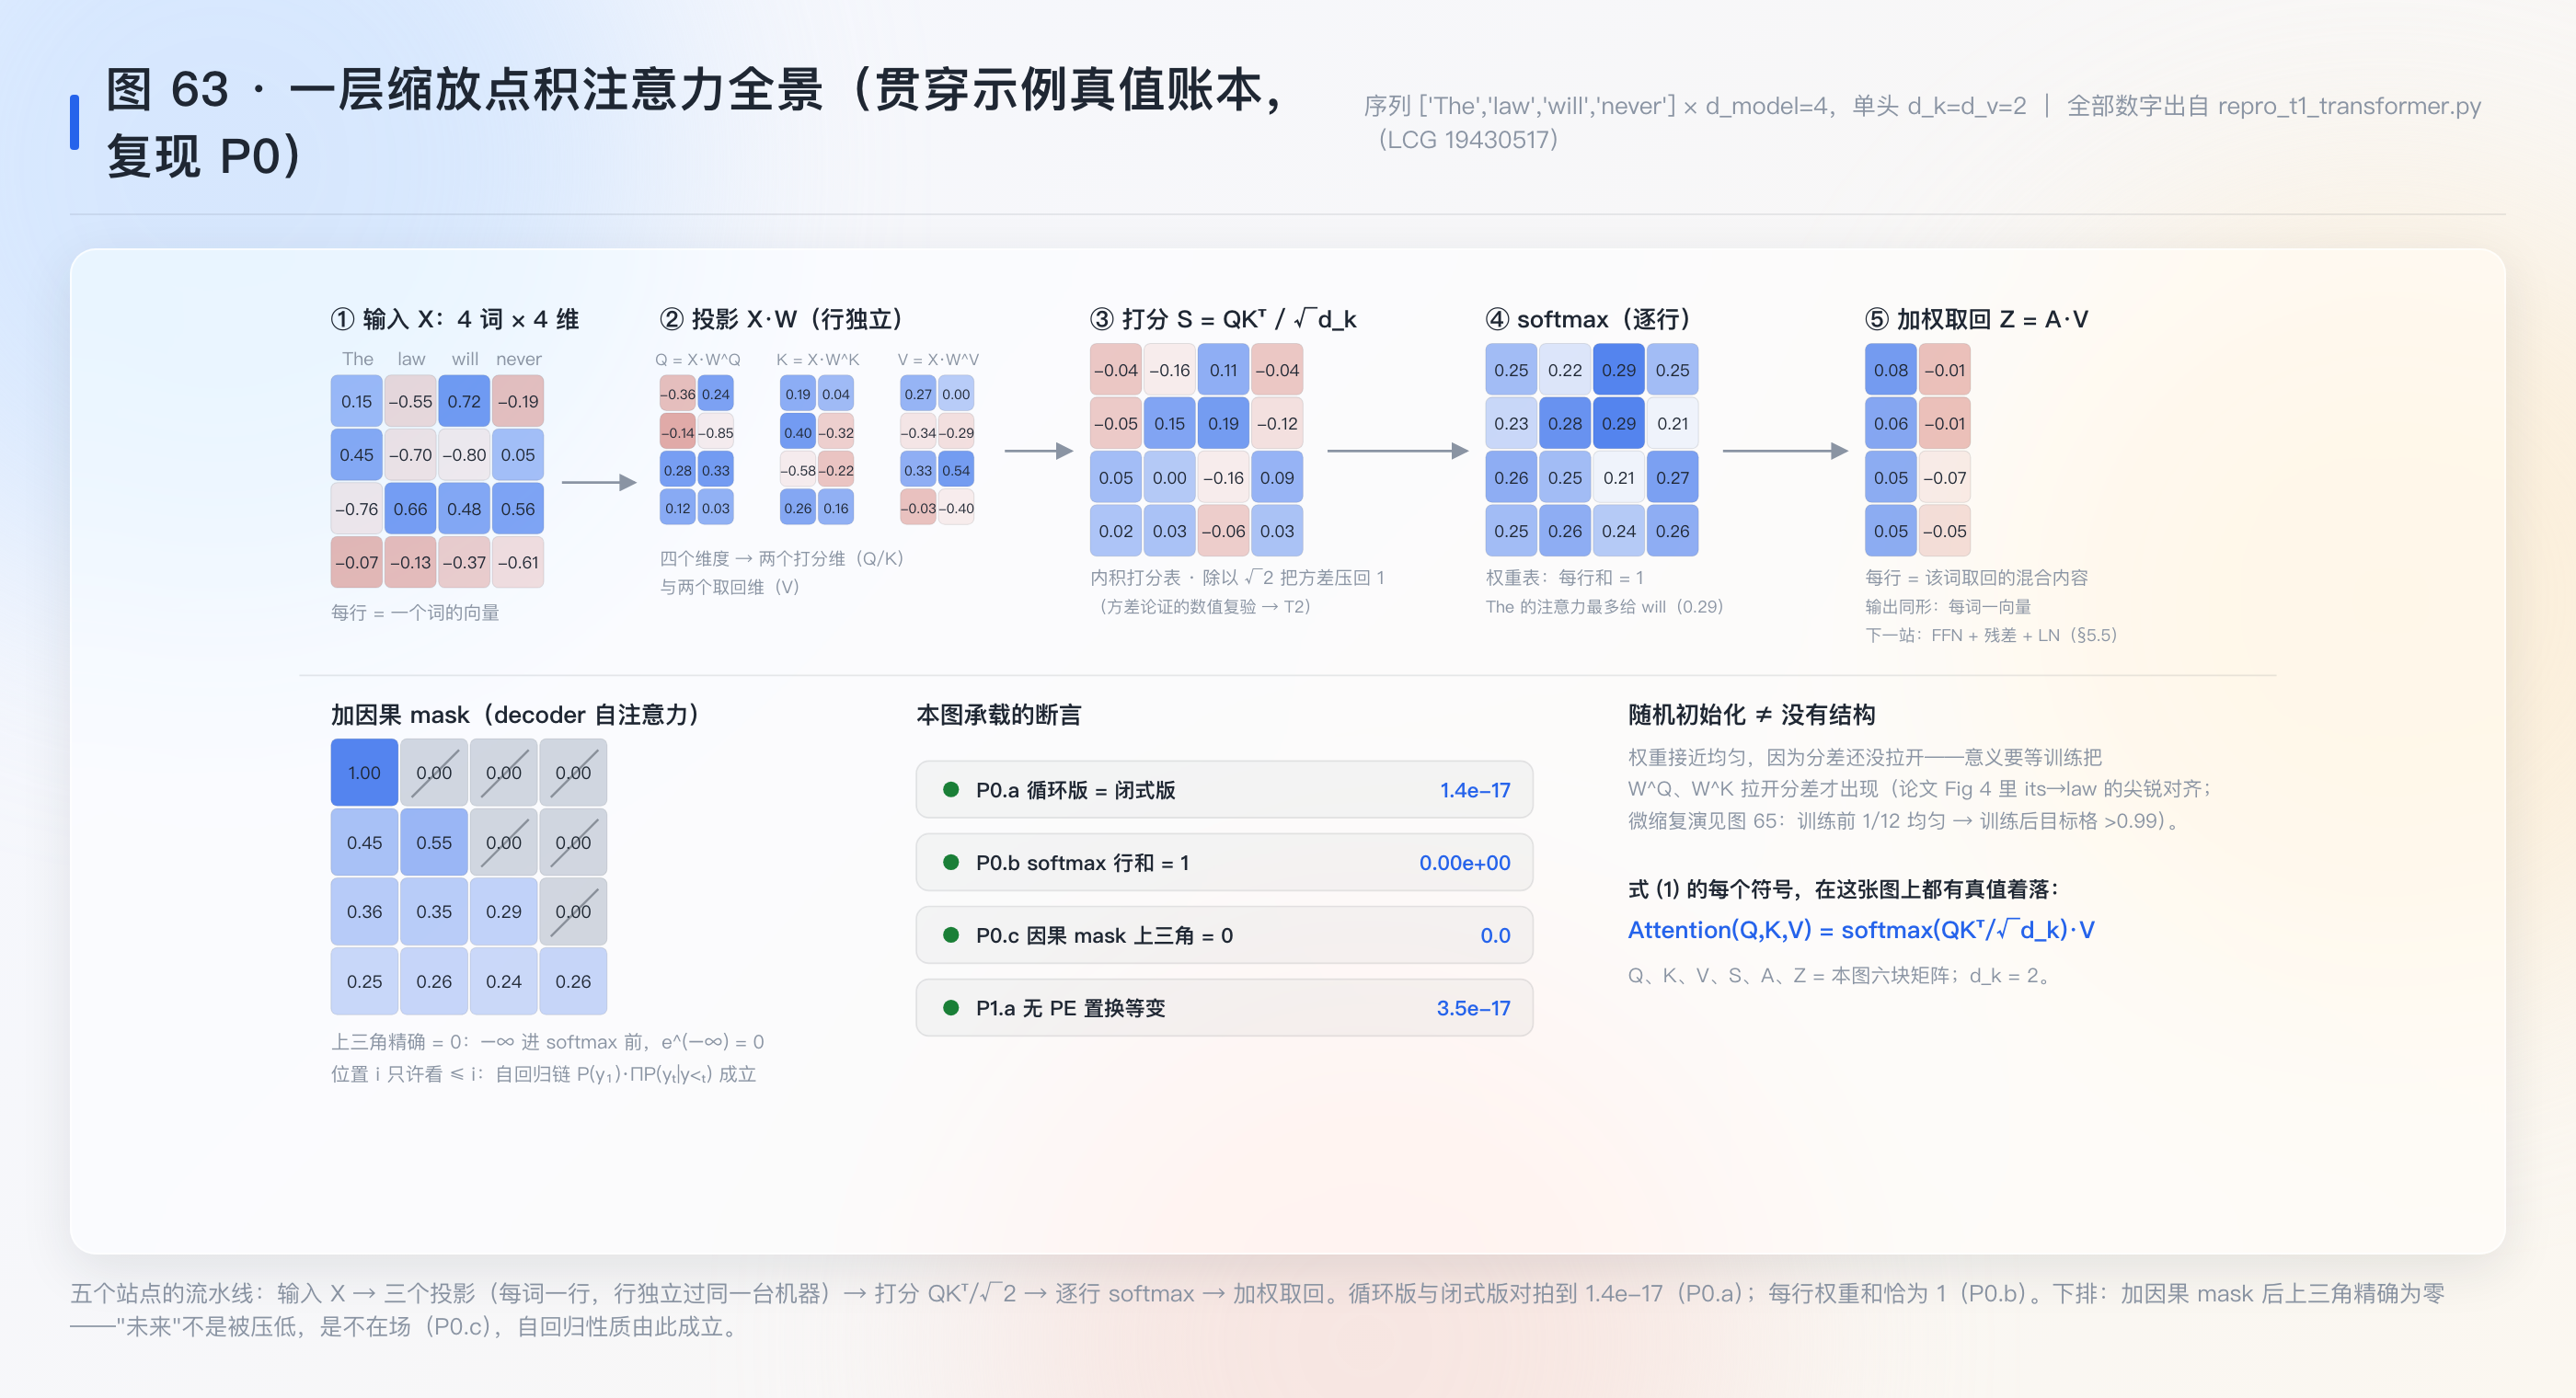
Task: Click the −0.85 cell in the Q matrix
Action: pos(716,432)
